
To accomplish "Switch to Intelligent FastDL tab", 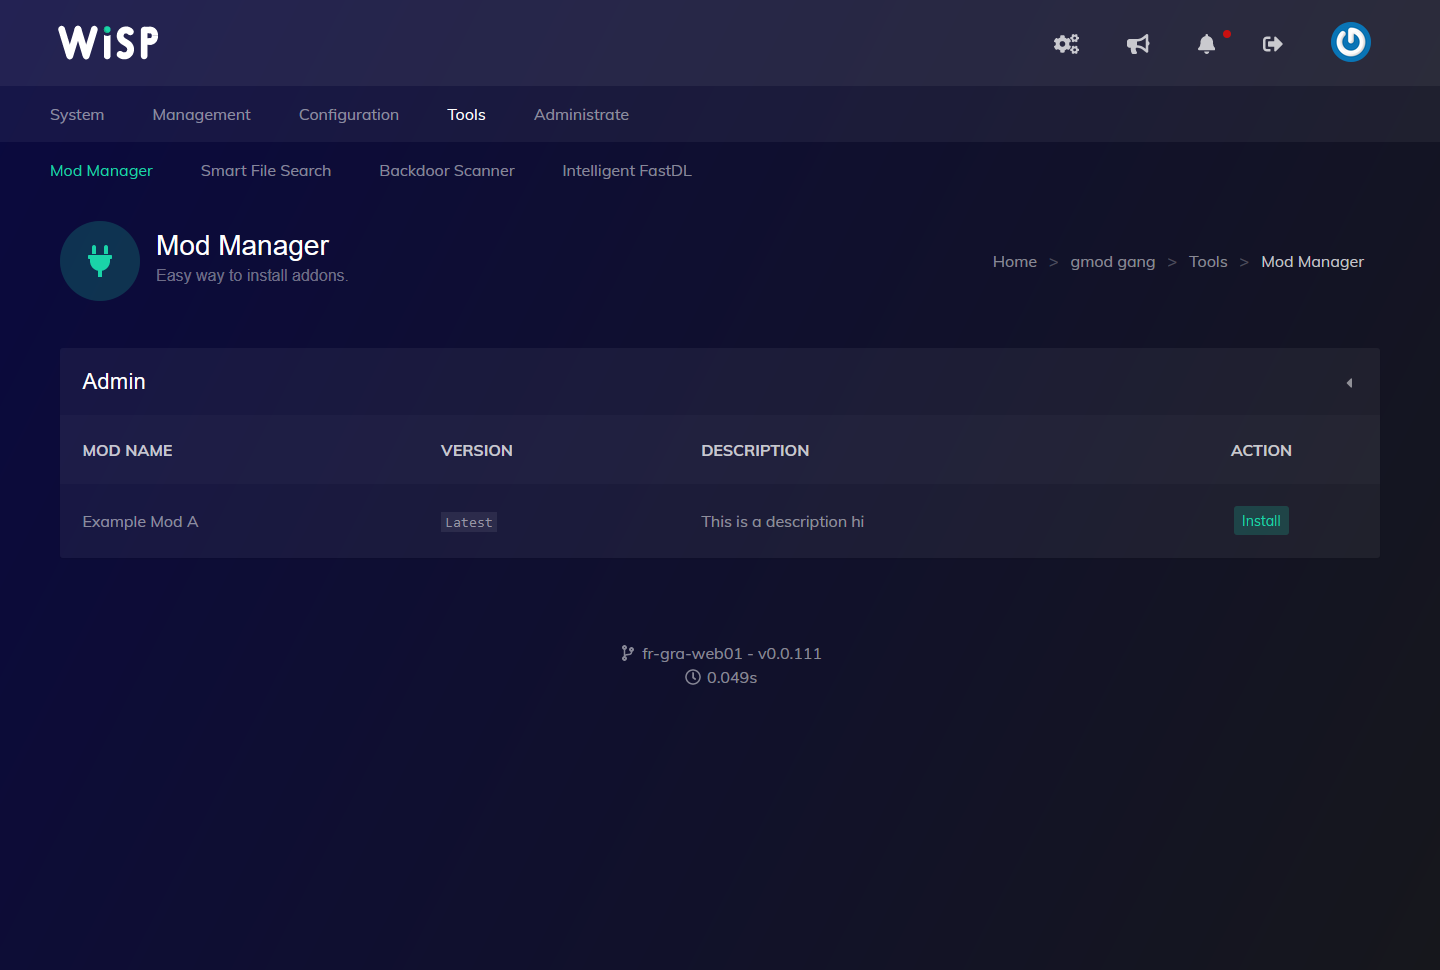I will 627,170.
